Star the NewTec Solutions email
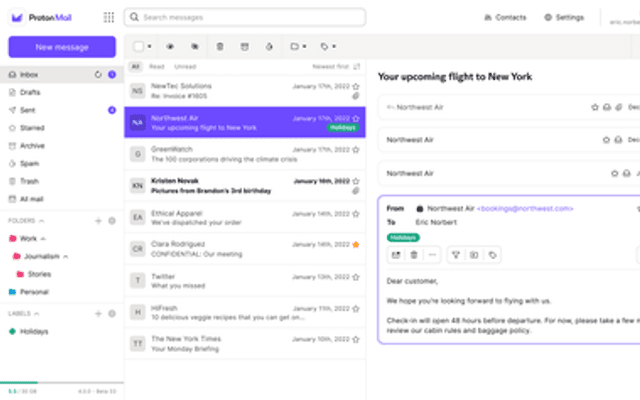 pos(356,86)
